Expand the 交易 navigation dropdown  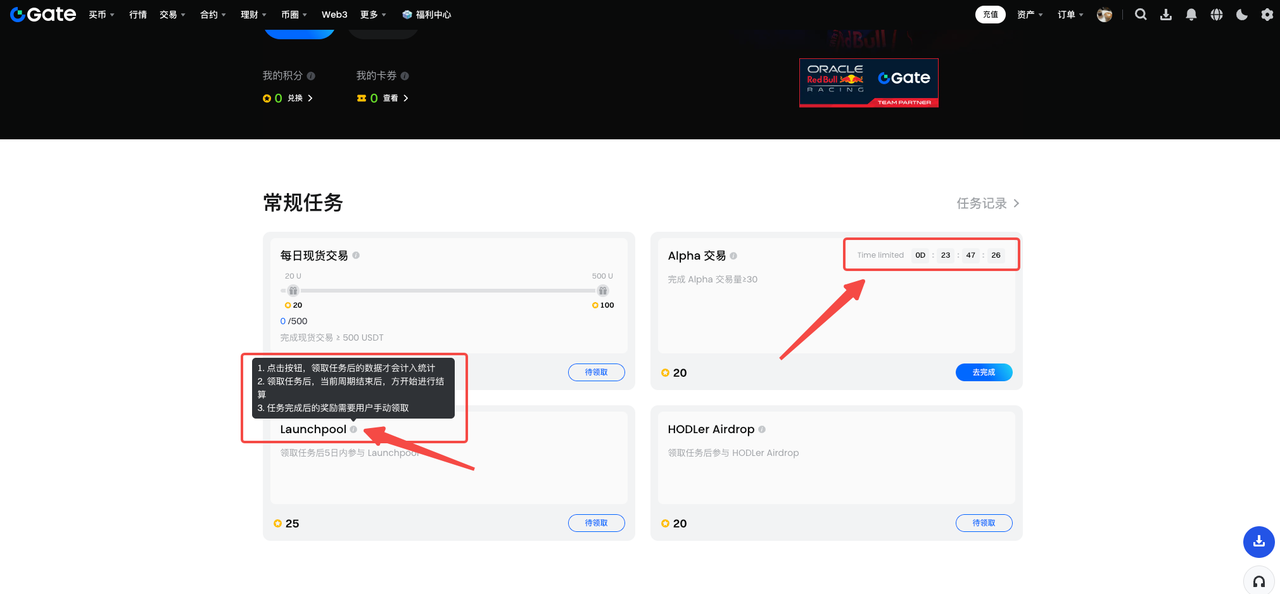[168, 14]
